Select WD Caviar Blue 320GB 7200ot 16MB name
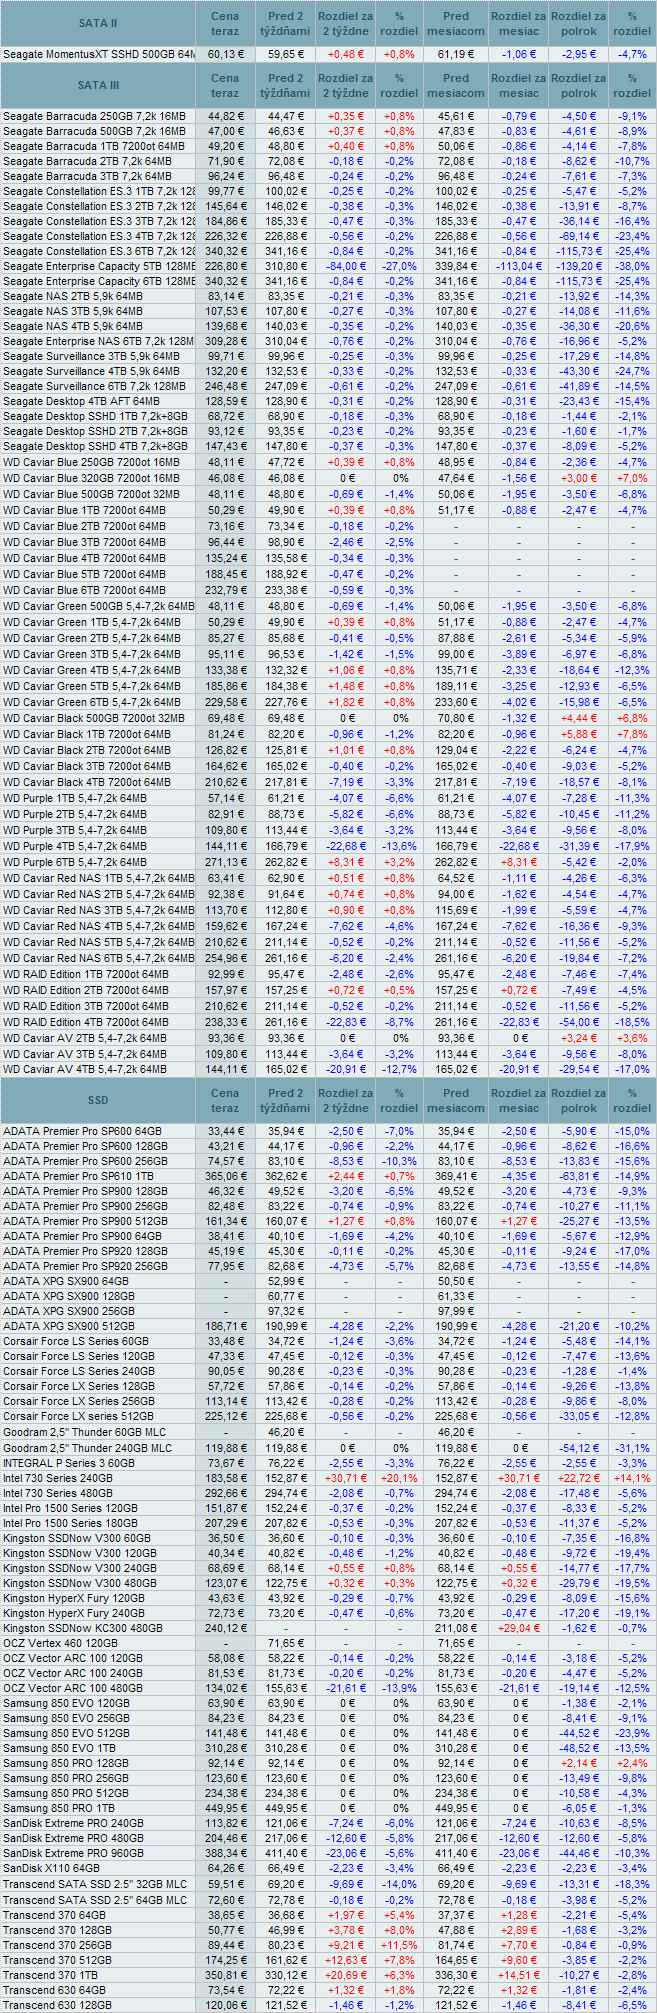The height and width of the screenshot is (2013, 657). pyautogui.click(x=91, y=478)
